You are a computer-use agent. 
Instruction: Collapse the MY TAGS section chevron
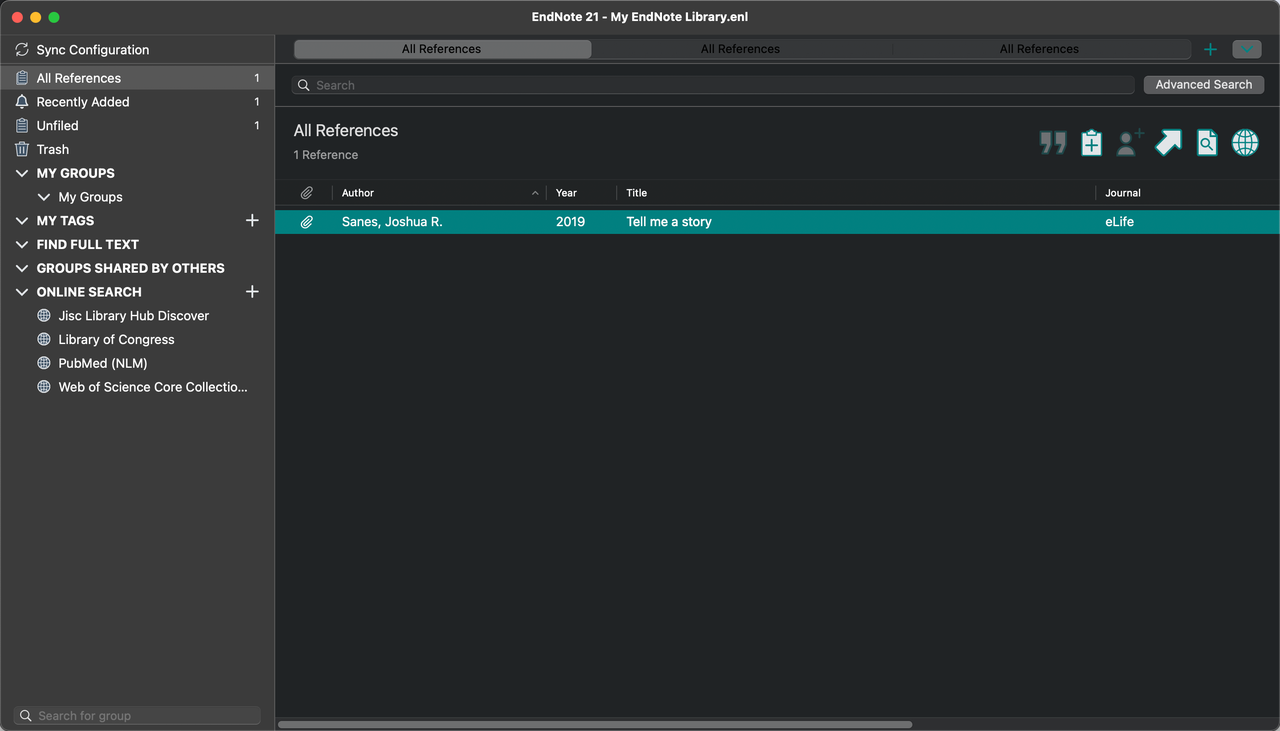22,221
